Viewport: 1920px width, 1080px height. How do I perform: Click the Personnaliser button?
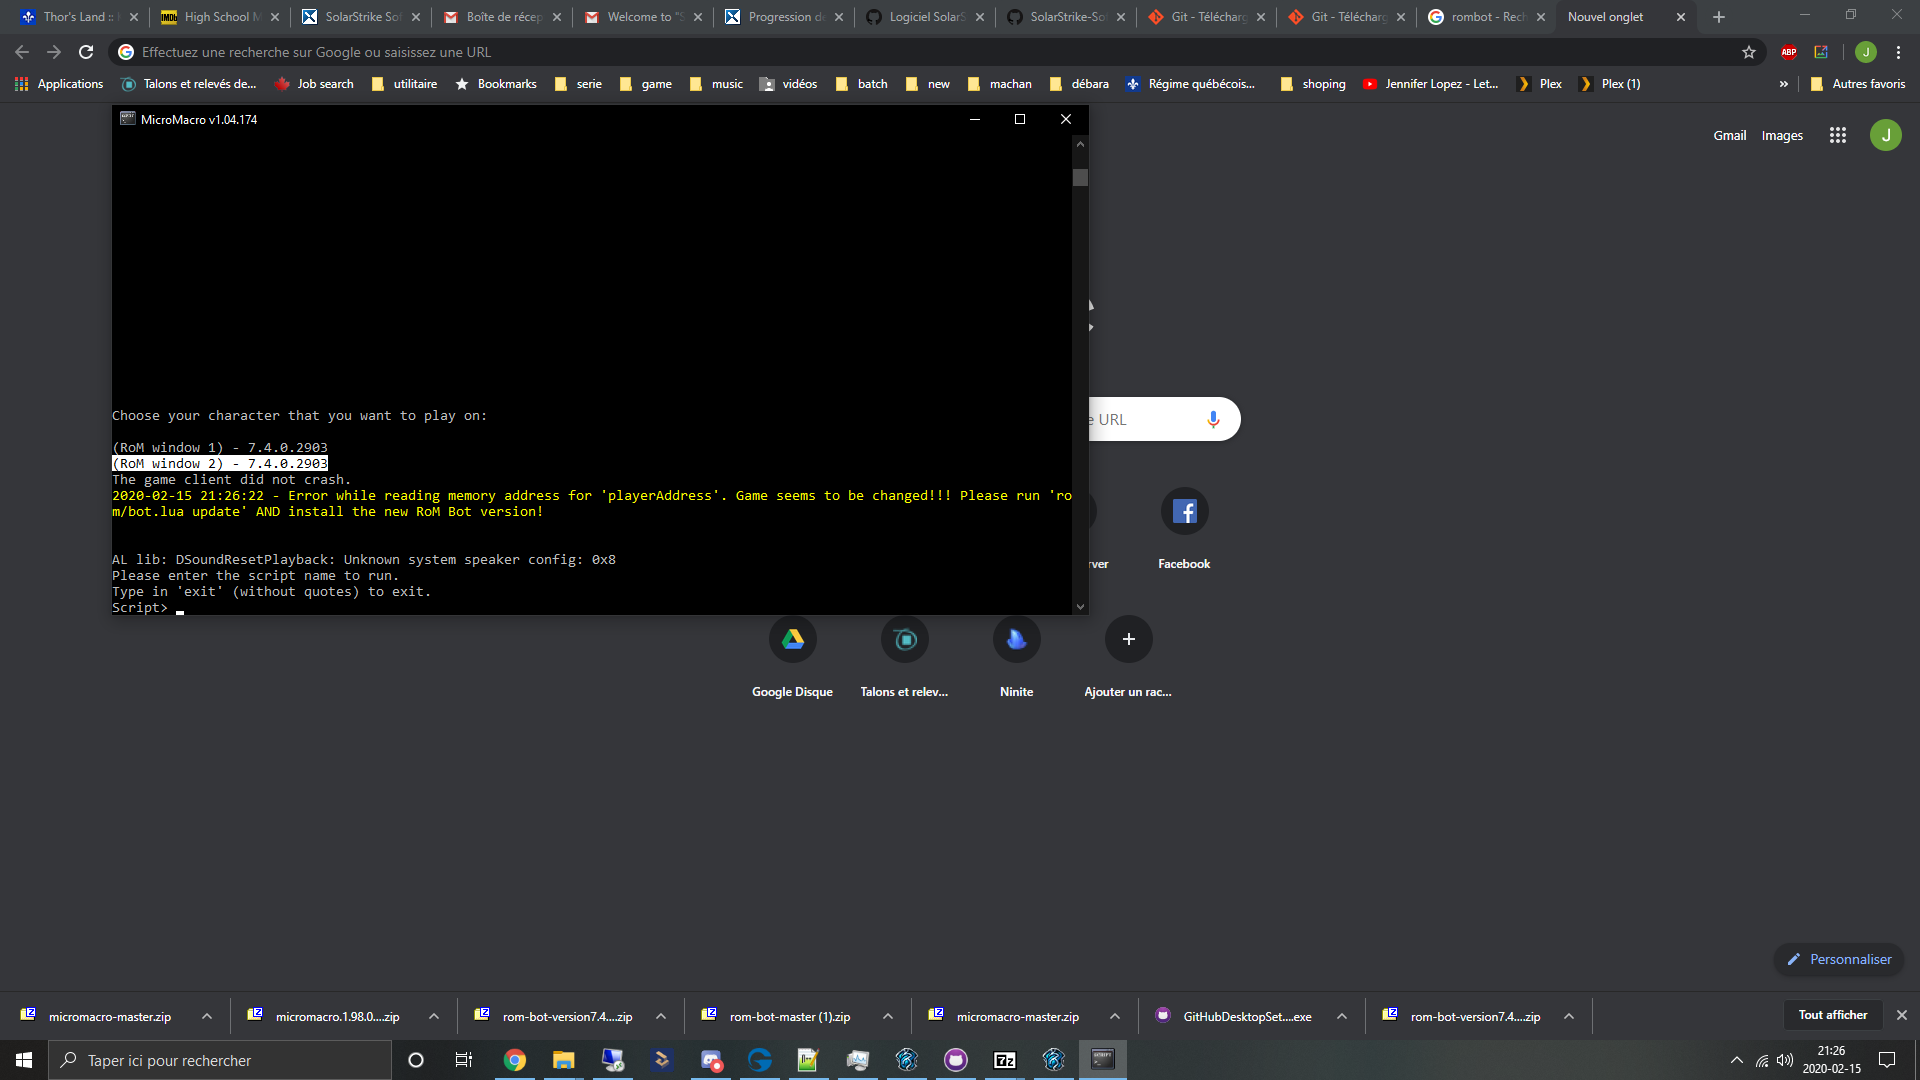[x=1838, y=959]
